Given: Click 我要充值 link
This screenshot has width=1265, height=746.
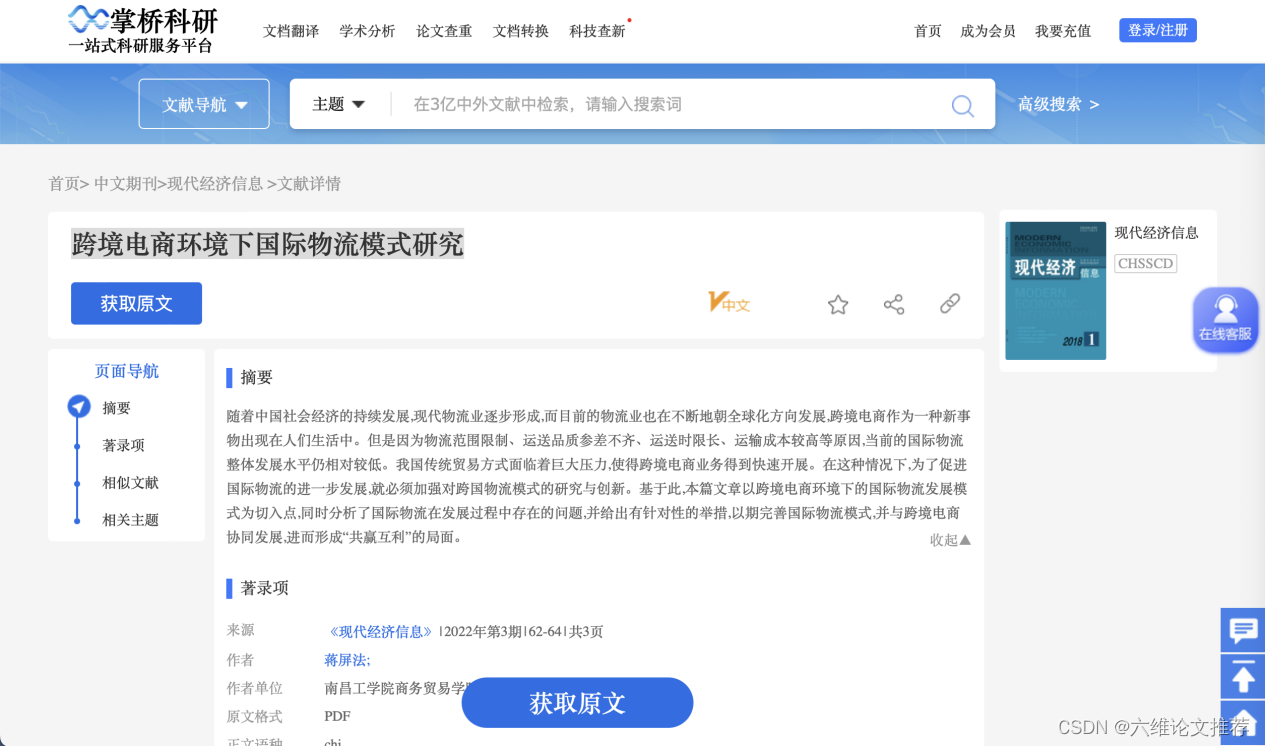Looking at the screenshot, I should pos(1063,31).
